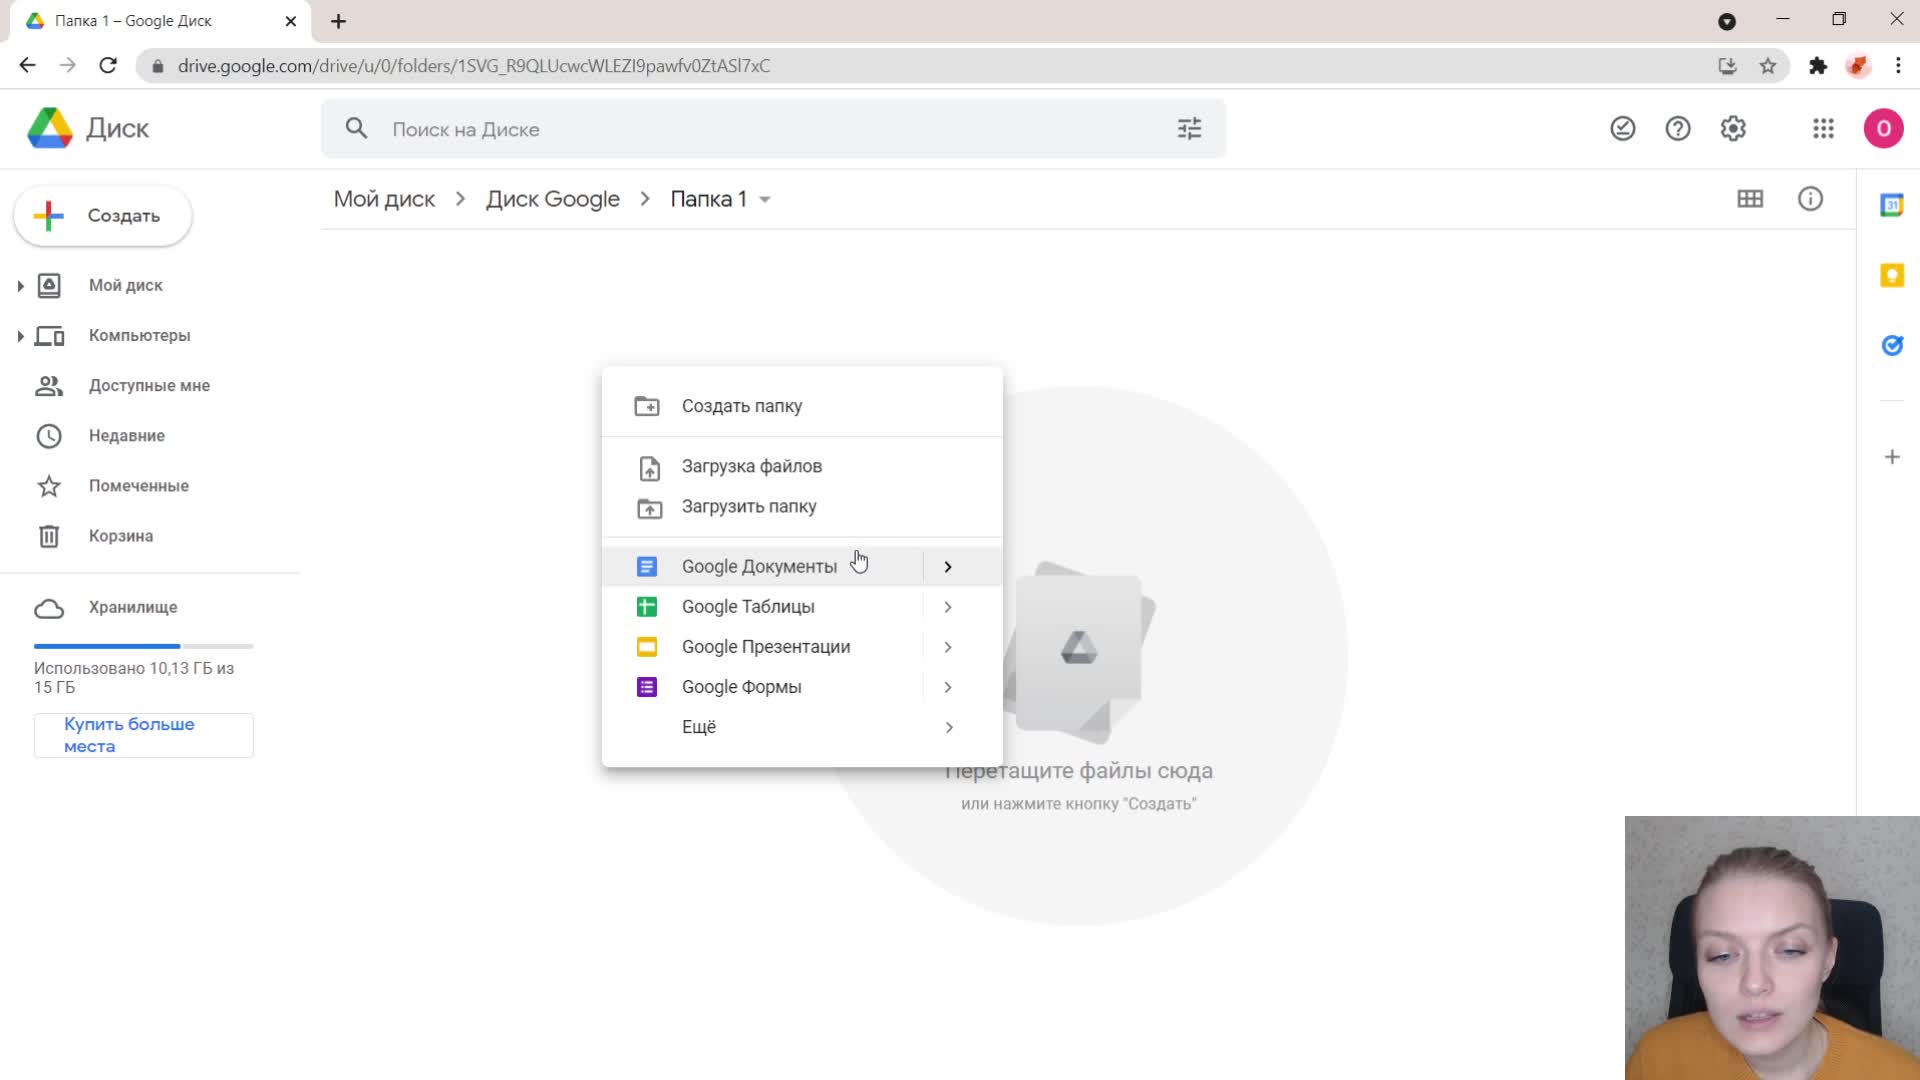Click install app icon in address bar
The width and height of the screenshot is (1920, 1080).
[1727, 66]
